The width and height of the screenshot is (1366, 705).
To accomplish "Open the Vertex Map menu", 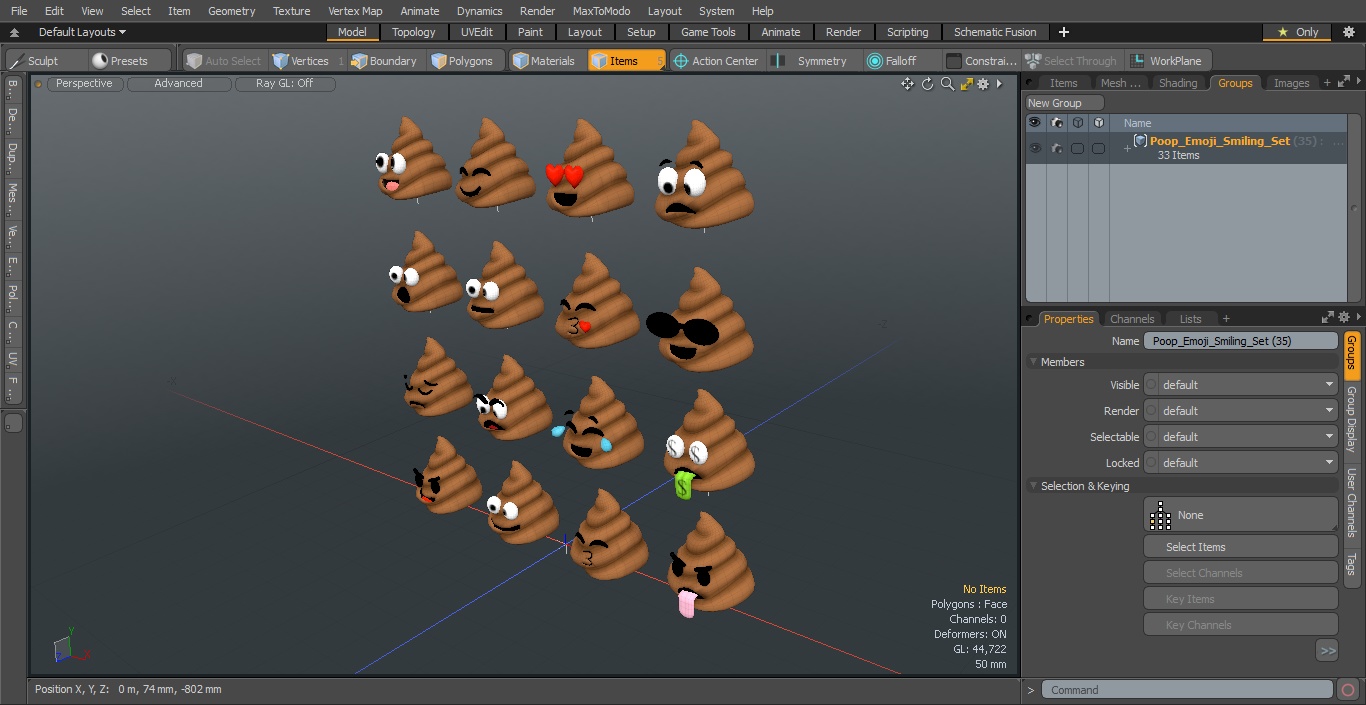I will [355, 11].
